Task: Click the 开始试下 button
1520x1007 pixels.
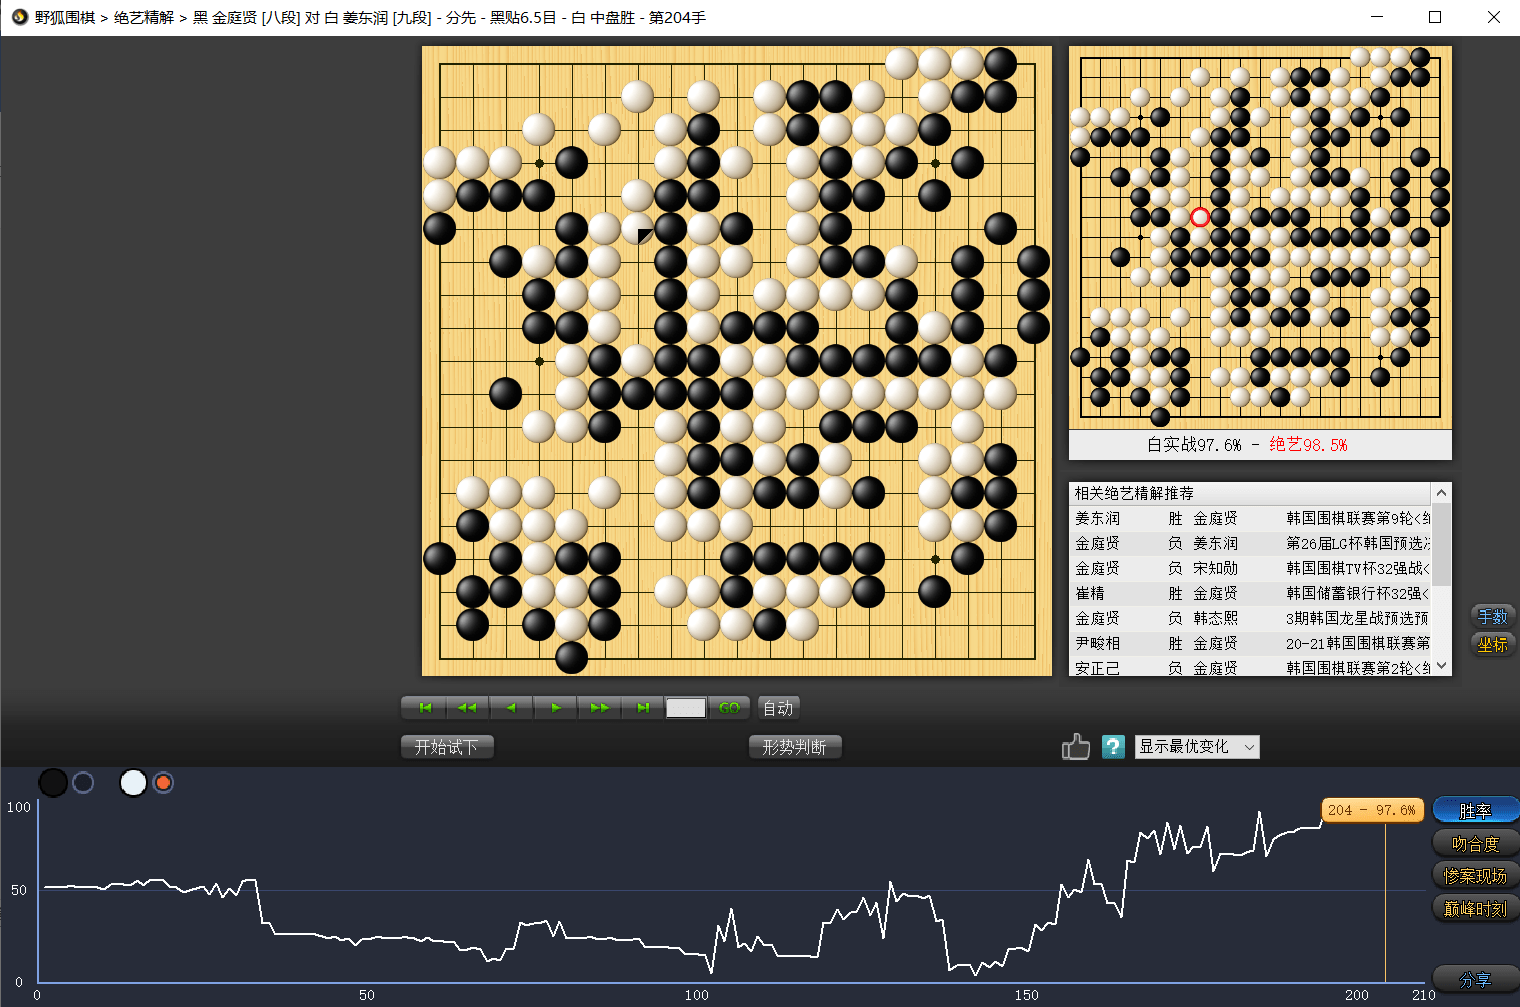Action: click(447, 747)
